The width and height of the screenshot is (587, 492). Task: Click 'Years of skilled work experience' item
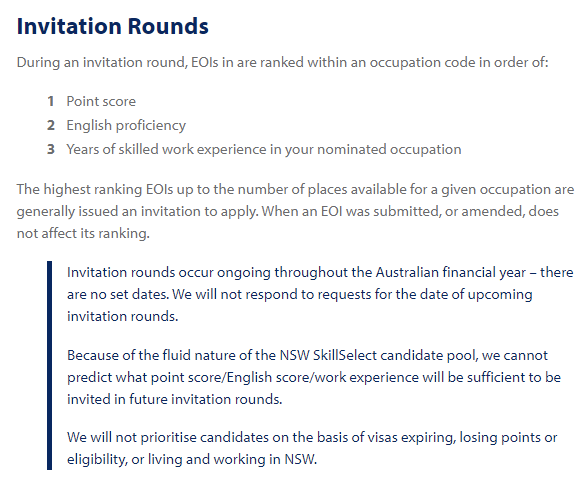(264, 149)
